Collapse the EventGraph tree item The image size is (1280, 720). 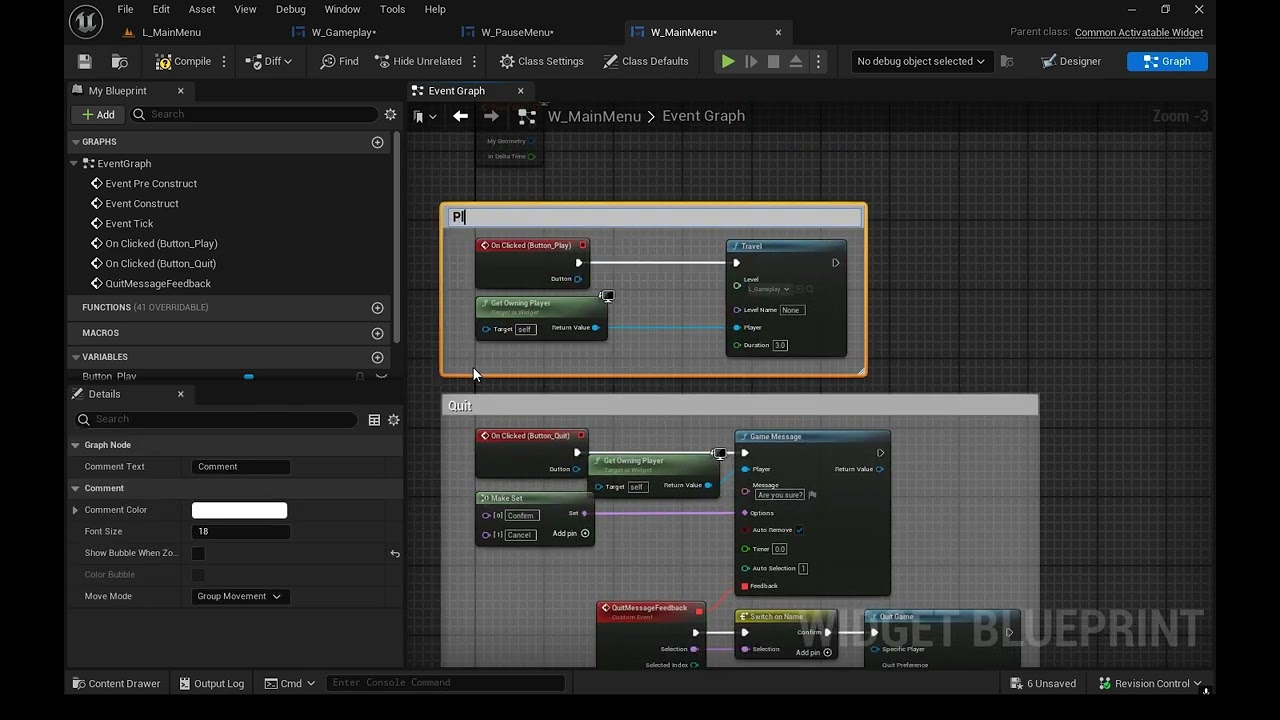74,163
